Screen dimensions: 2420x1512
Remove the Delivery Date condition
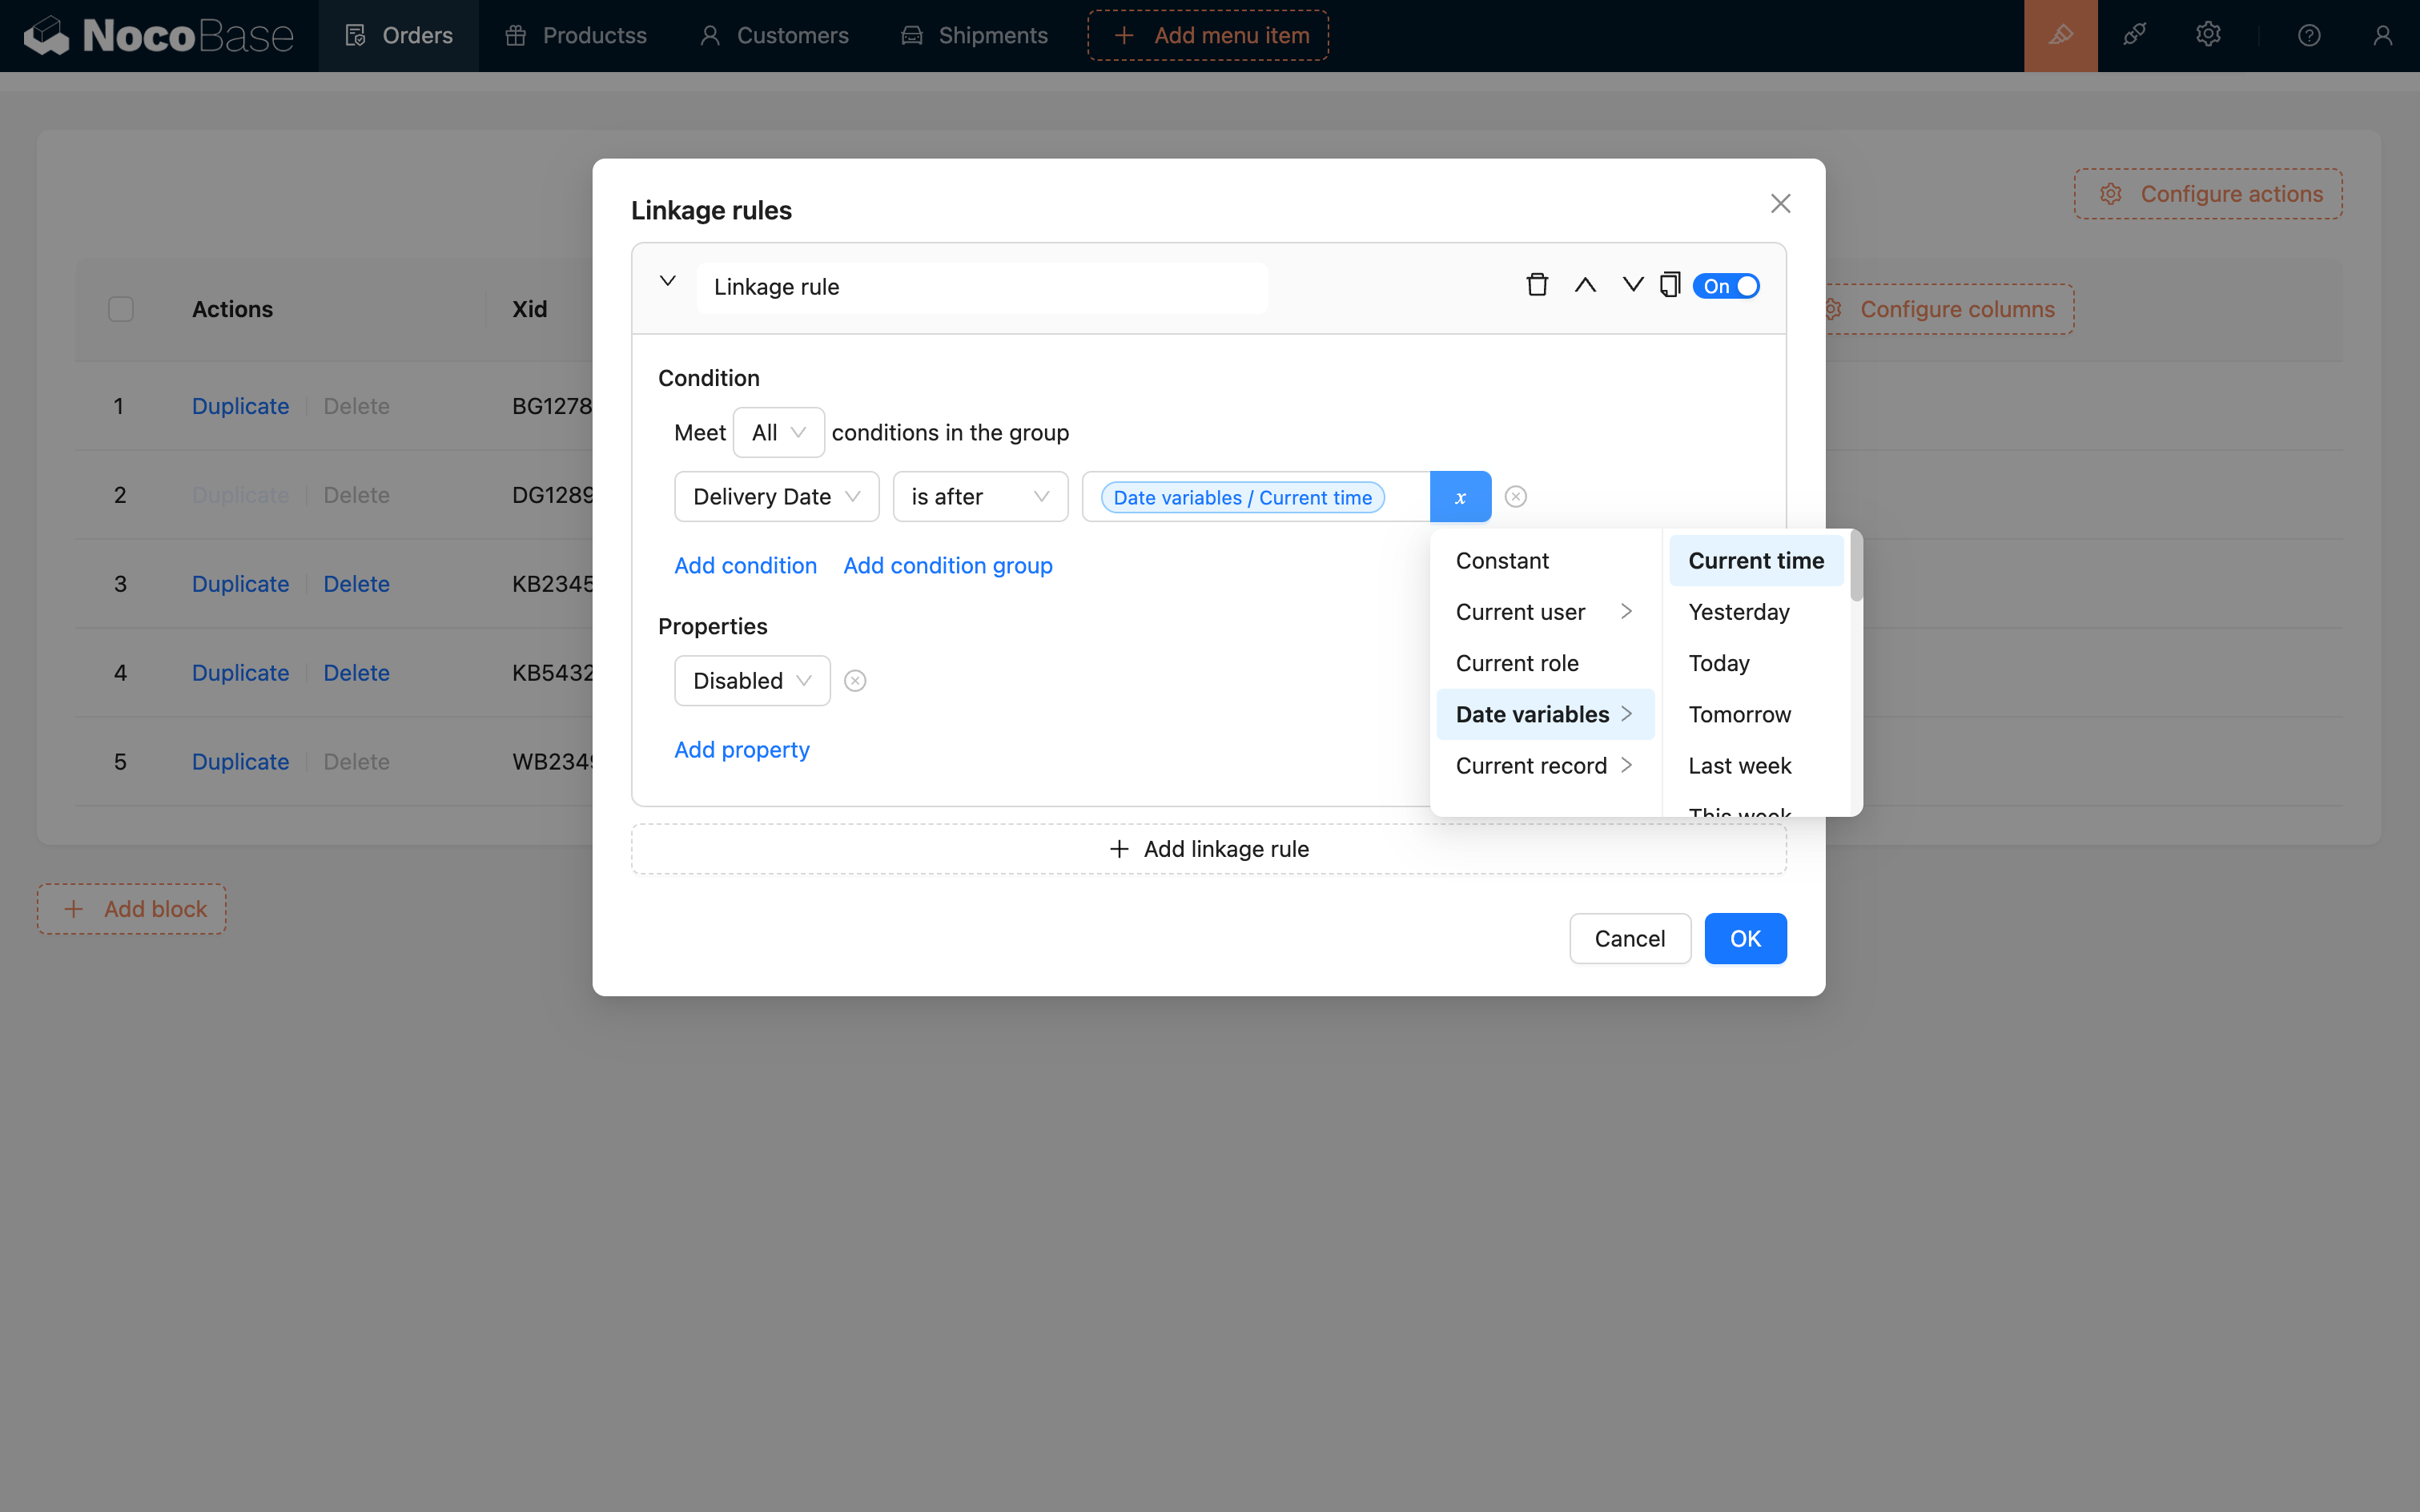[1516, 497]
